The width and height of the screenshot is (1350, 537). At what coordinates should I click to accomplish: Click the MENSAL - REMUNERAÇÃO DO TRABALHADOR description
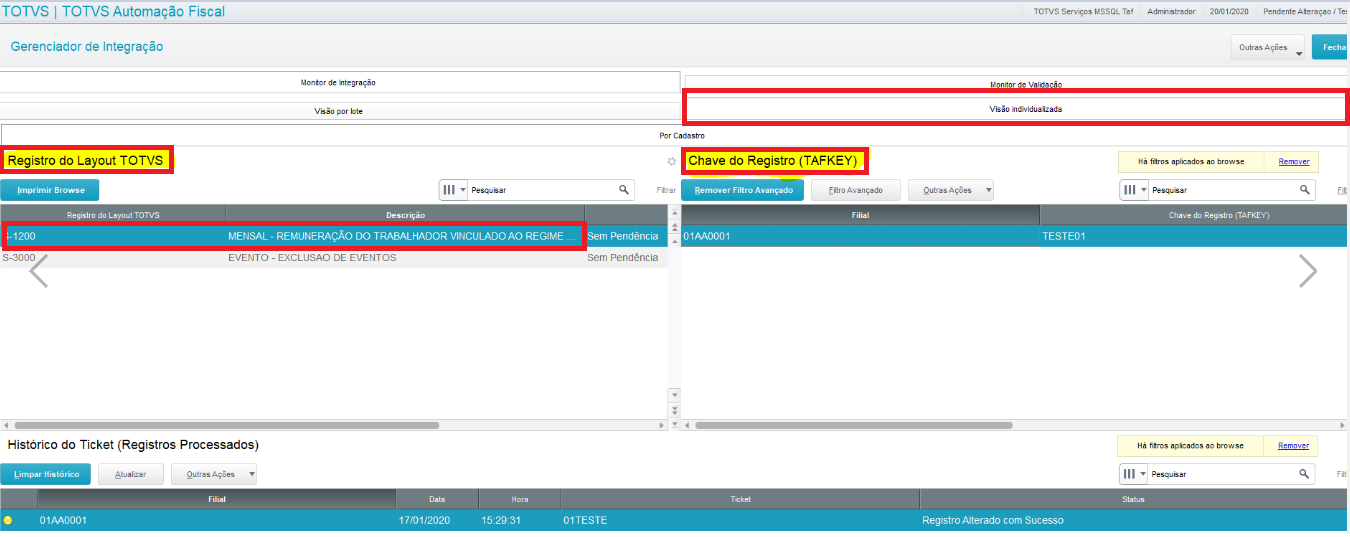point(403,236)
